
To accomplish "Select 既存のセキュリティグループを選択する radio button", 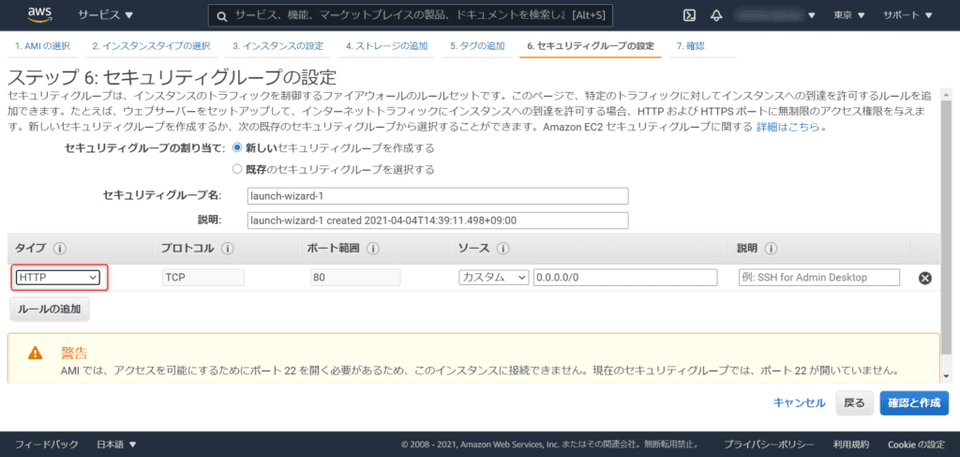I will click(237, 168).
